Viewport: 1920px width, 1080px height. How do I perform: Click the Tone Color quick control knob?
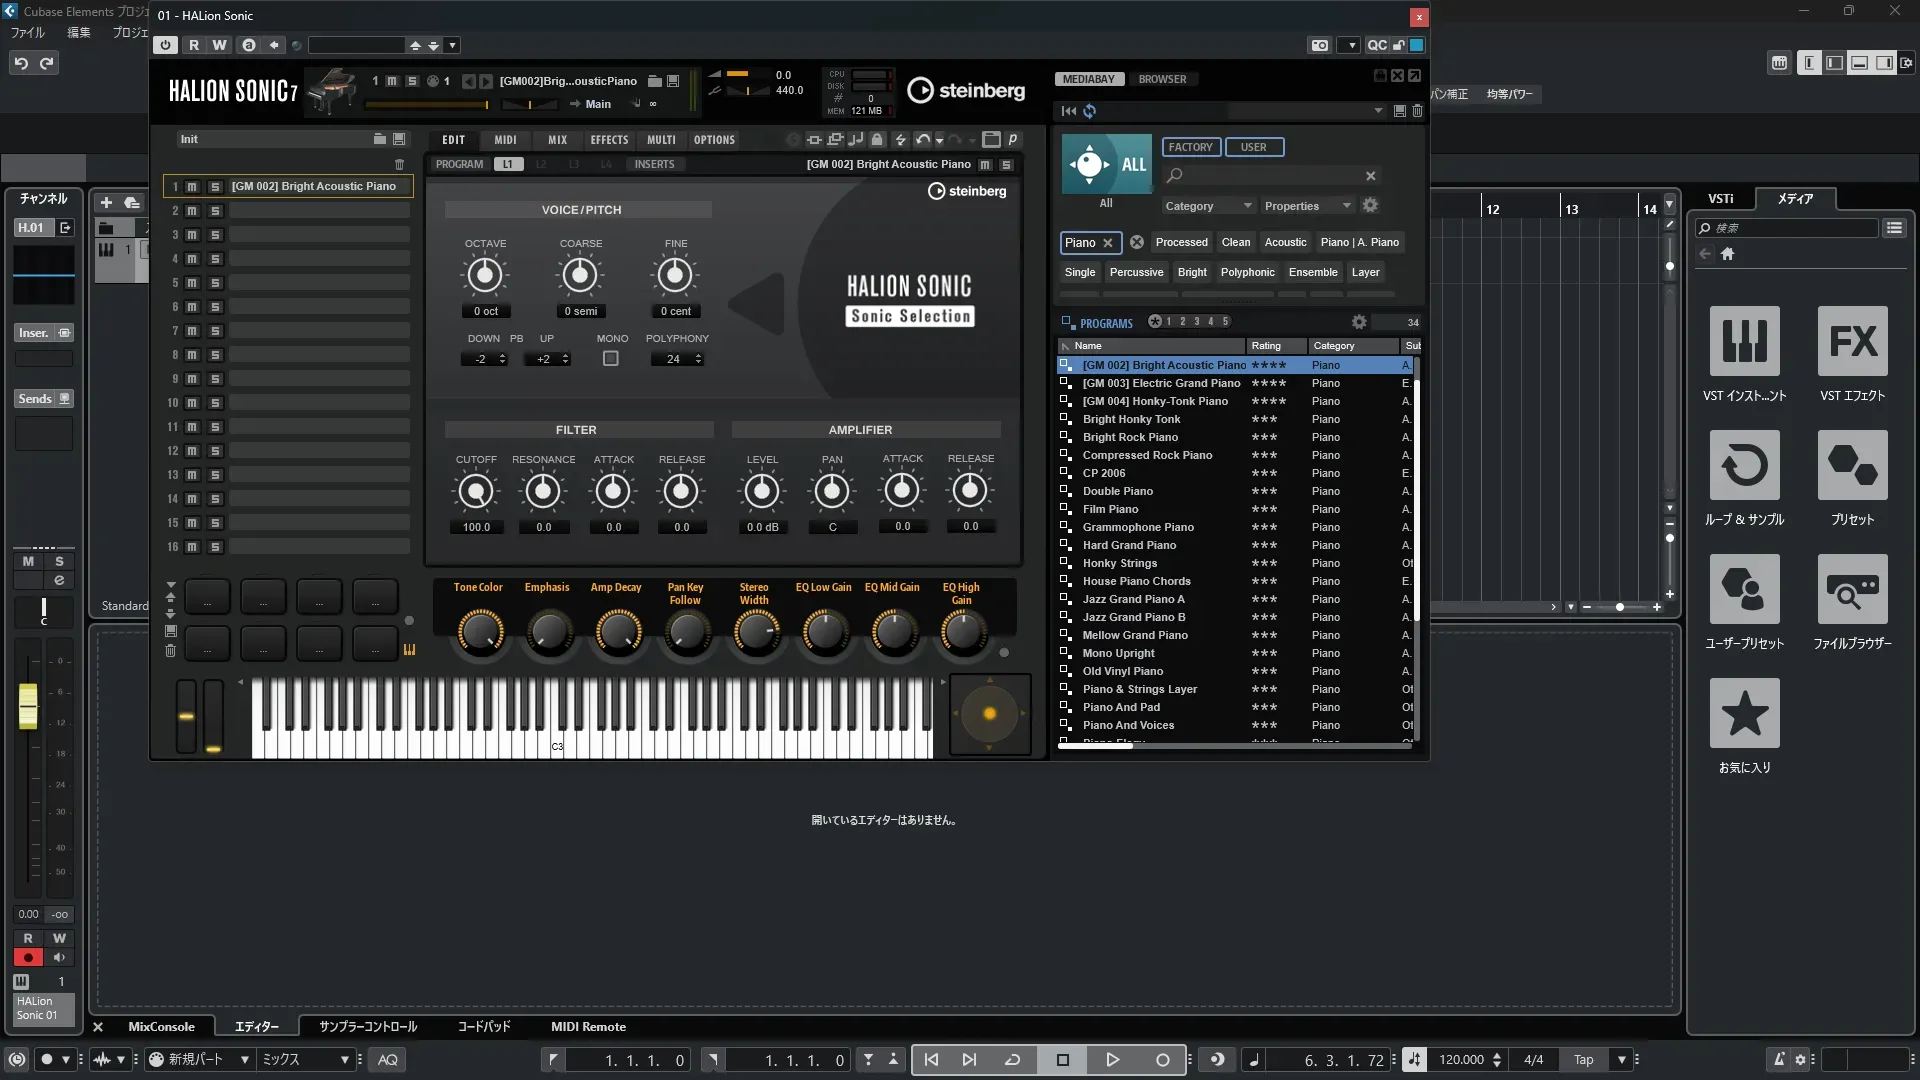(x=480, y=632)
